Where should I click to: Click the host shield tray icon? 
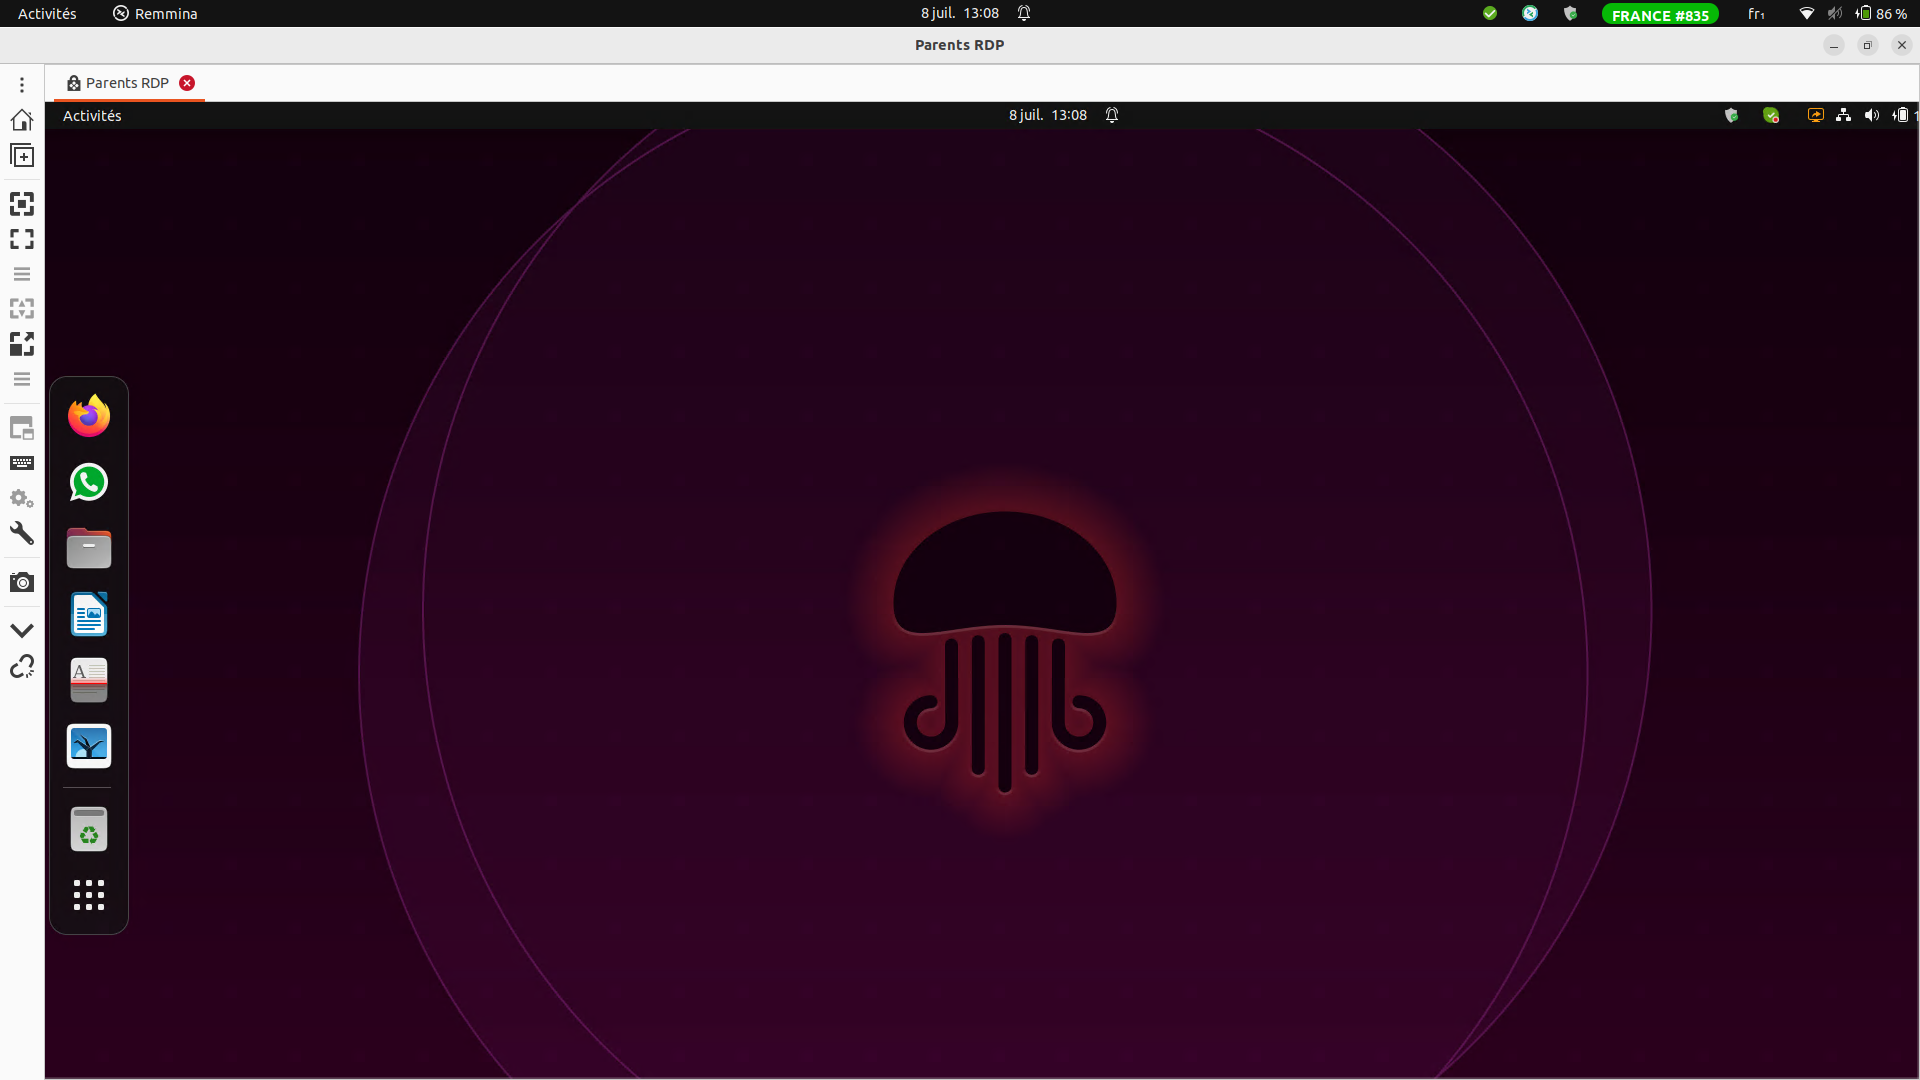tap(1570, 13)
